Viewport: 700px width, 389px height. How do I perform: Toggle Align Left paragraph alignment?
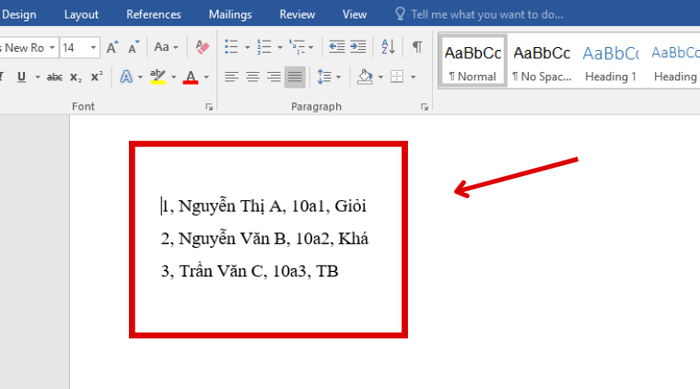tap(231, 77)
